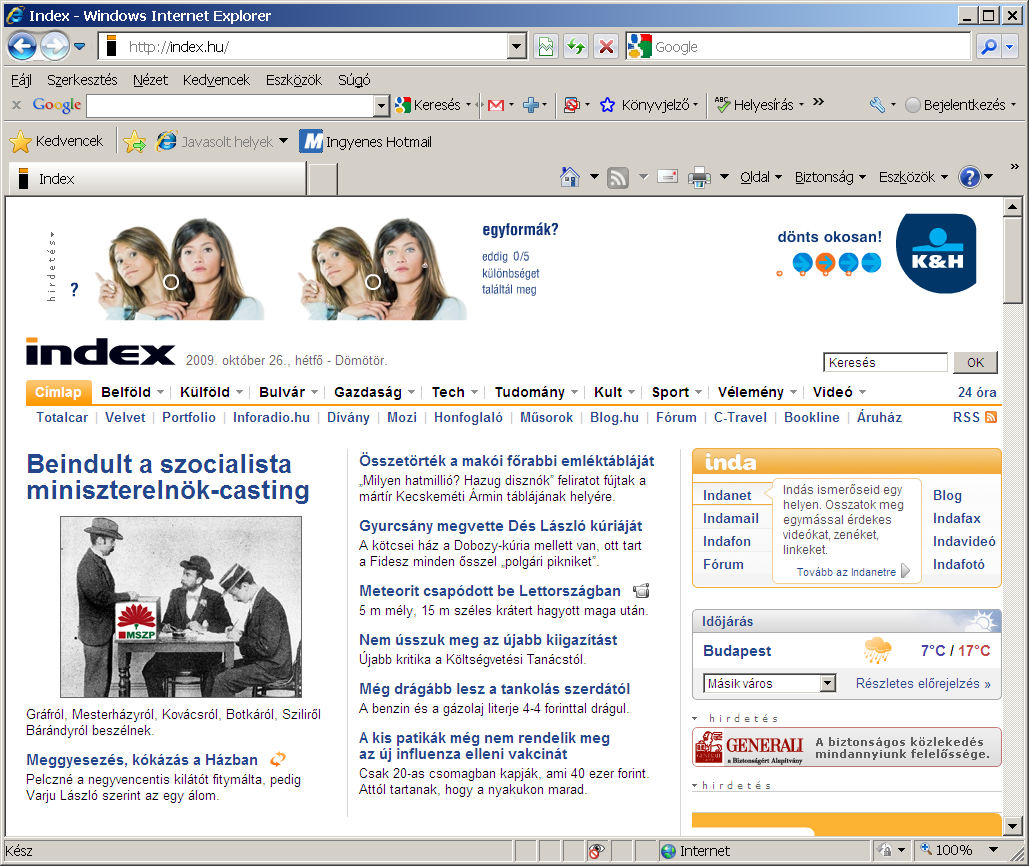Image resolution: width=1029 pixels, height=866 pixels.
Task: Click the Generali advertisement banner
Action: (x=847, y=747)
